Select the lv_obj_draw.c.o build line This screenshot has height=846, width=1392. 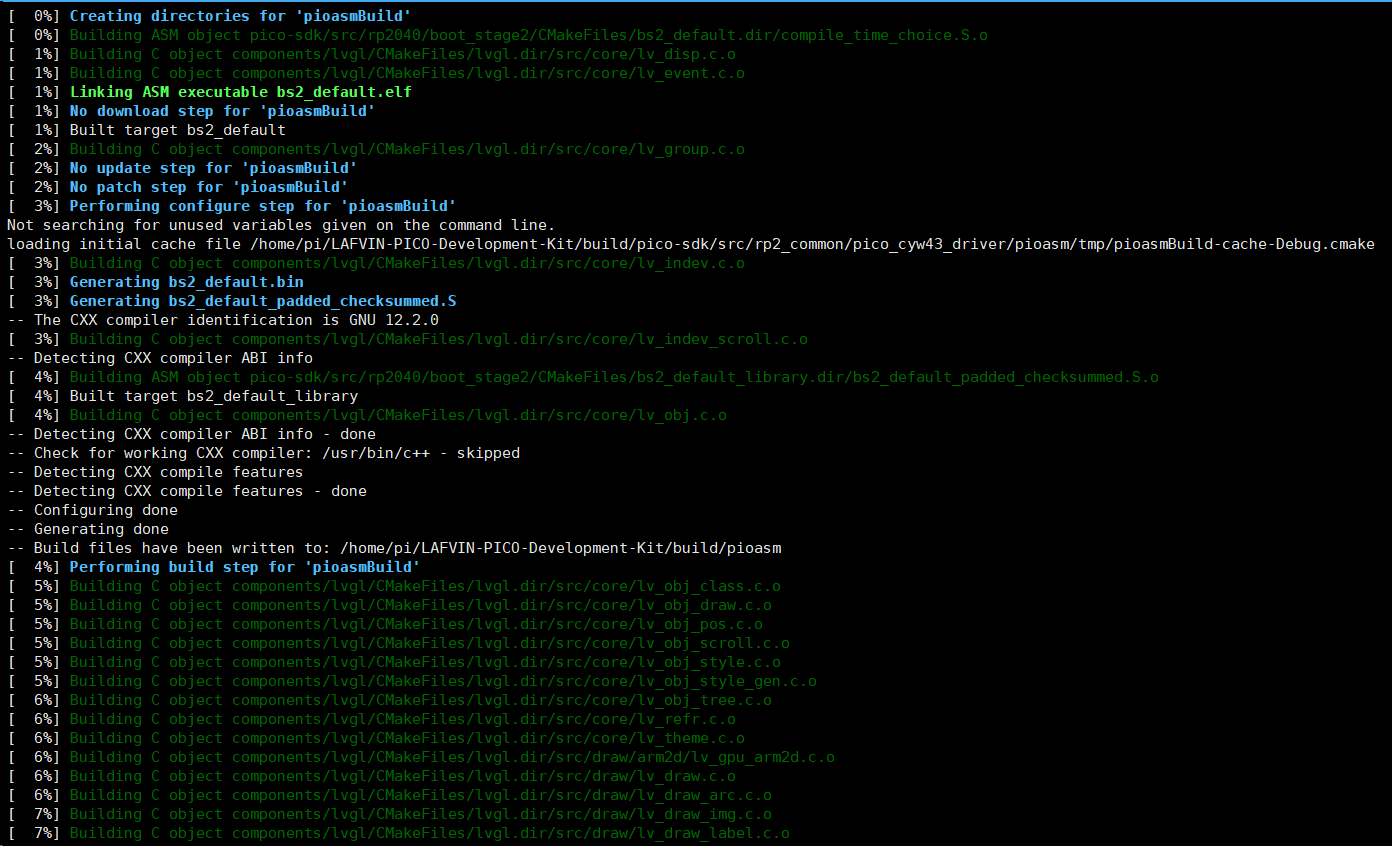pyautogui.click(x=389, y=605)
